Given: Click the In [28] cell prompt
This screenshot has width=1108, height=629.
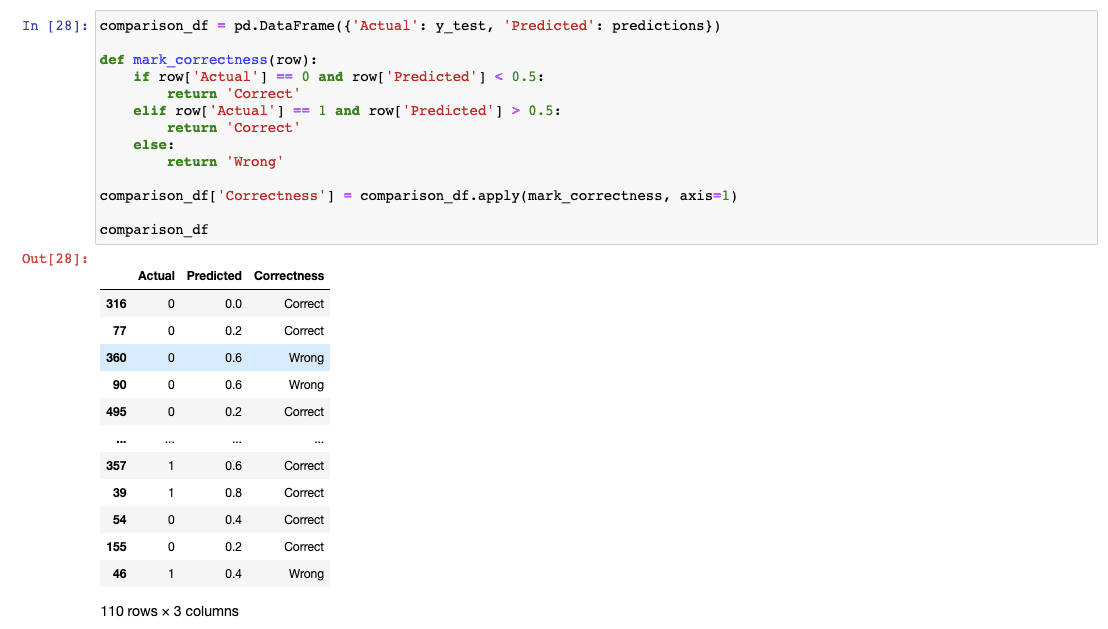Looking at the screenshot, I should tap(55, 26).
